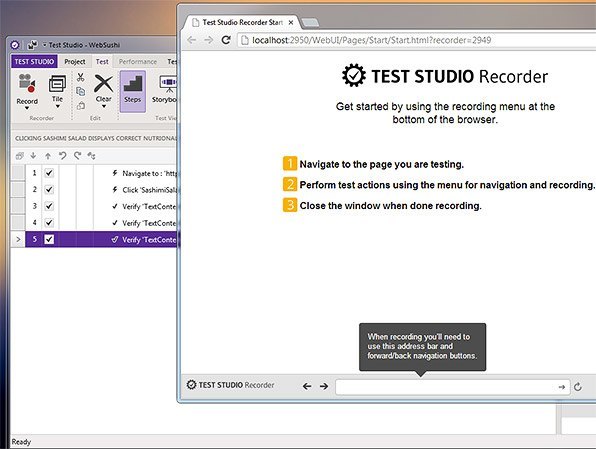Switch to the Test ribbon tab
This screenshot has width=596, height=449.
pyautogui.click(x=102, y=61)
